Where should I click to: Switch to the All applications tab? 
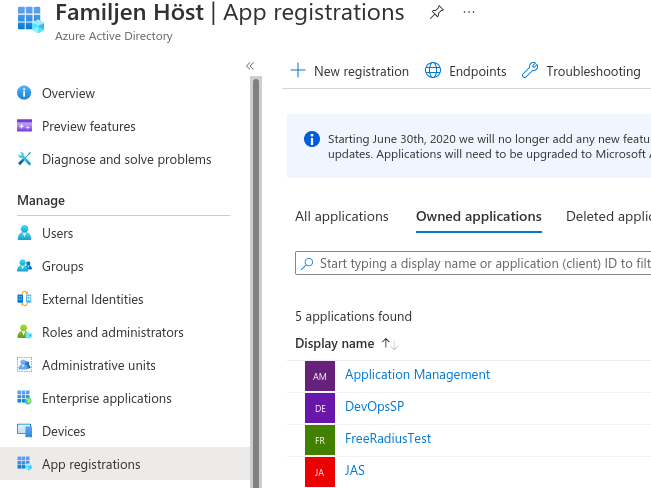(x=342, y=216)
